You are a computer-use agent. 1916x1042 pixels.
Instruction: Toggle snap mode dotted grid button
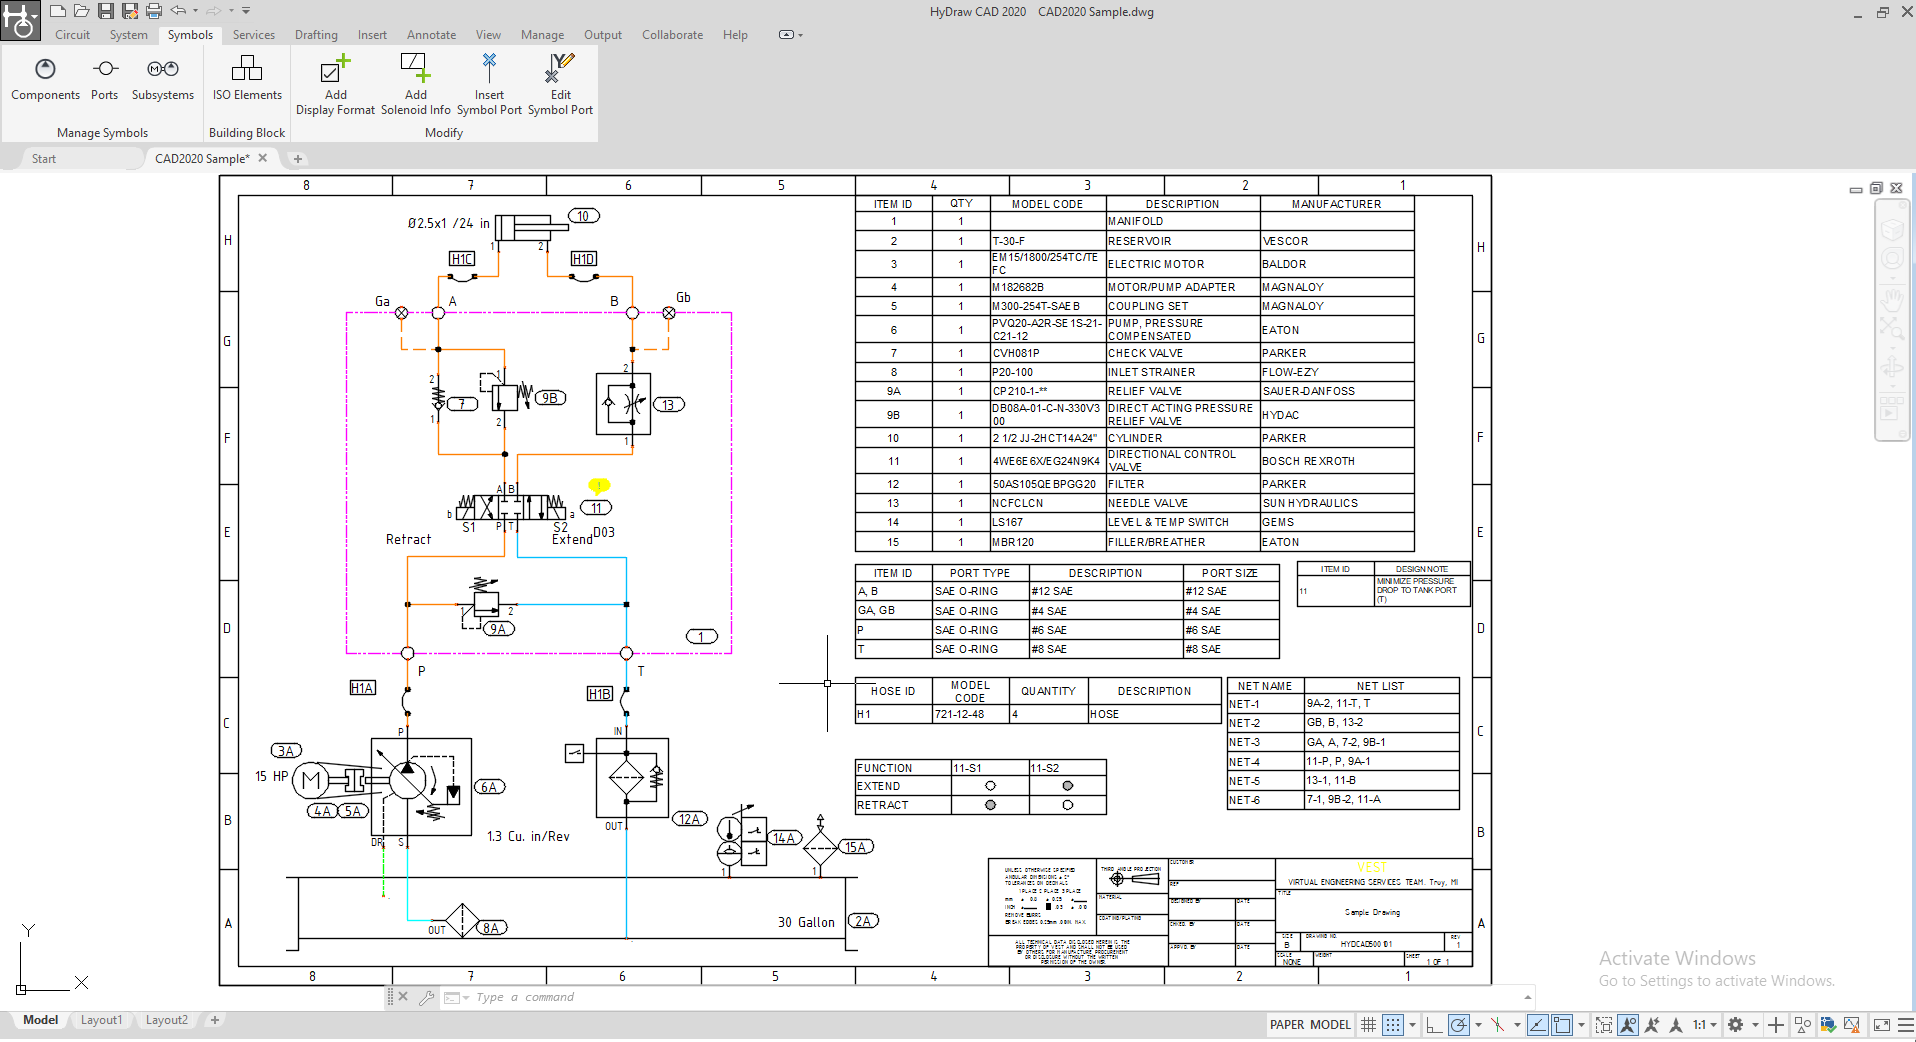coord(1392,1025)
